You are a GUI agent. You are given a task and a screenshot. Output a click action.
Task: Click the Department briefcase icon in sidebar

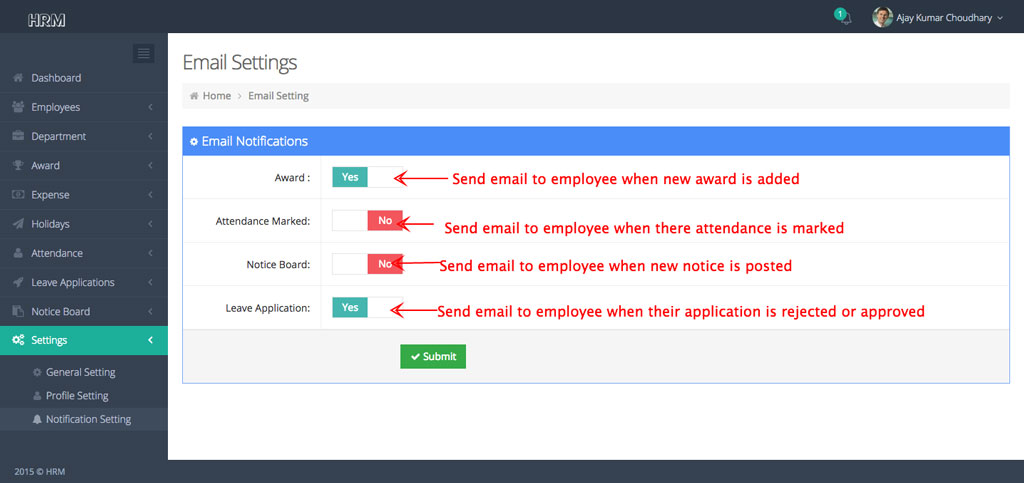click(x=18, y=136)
